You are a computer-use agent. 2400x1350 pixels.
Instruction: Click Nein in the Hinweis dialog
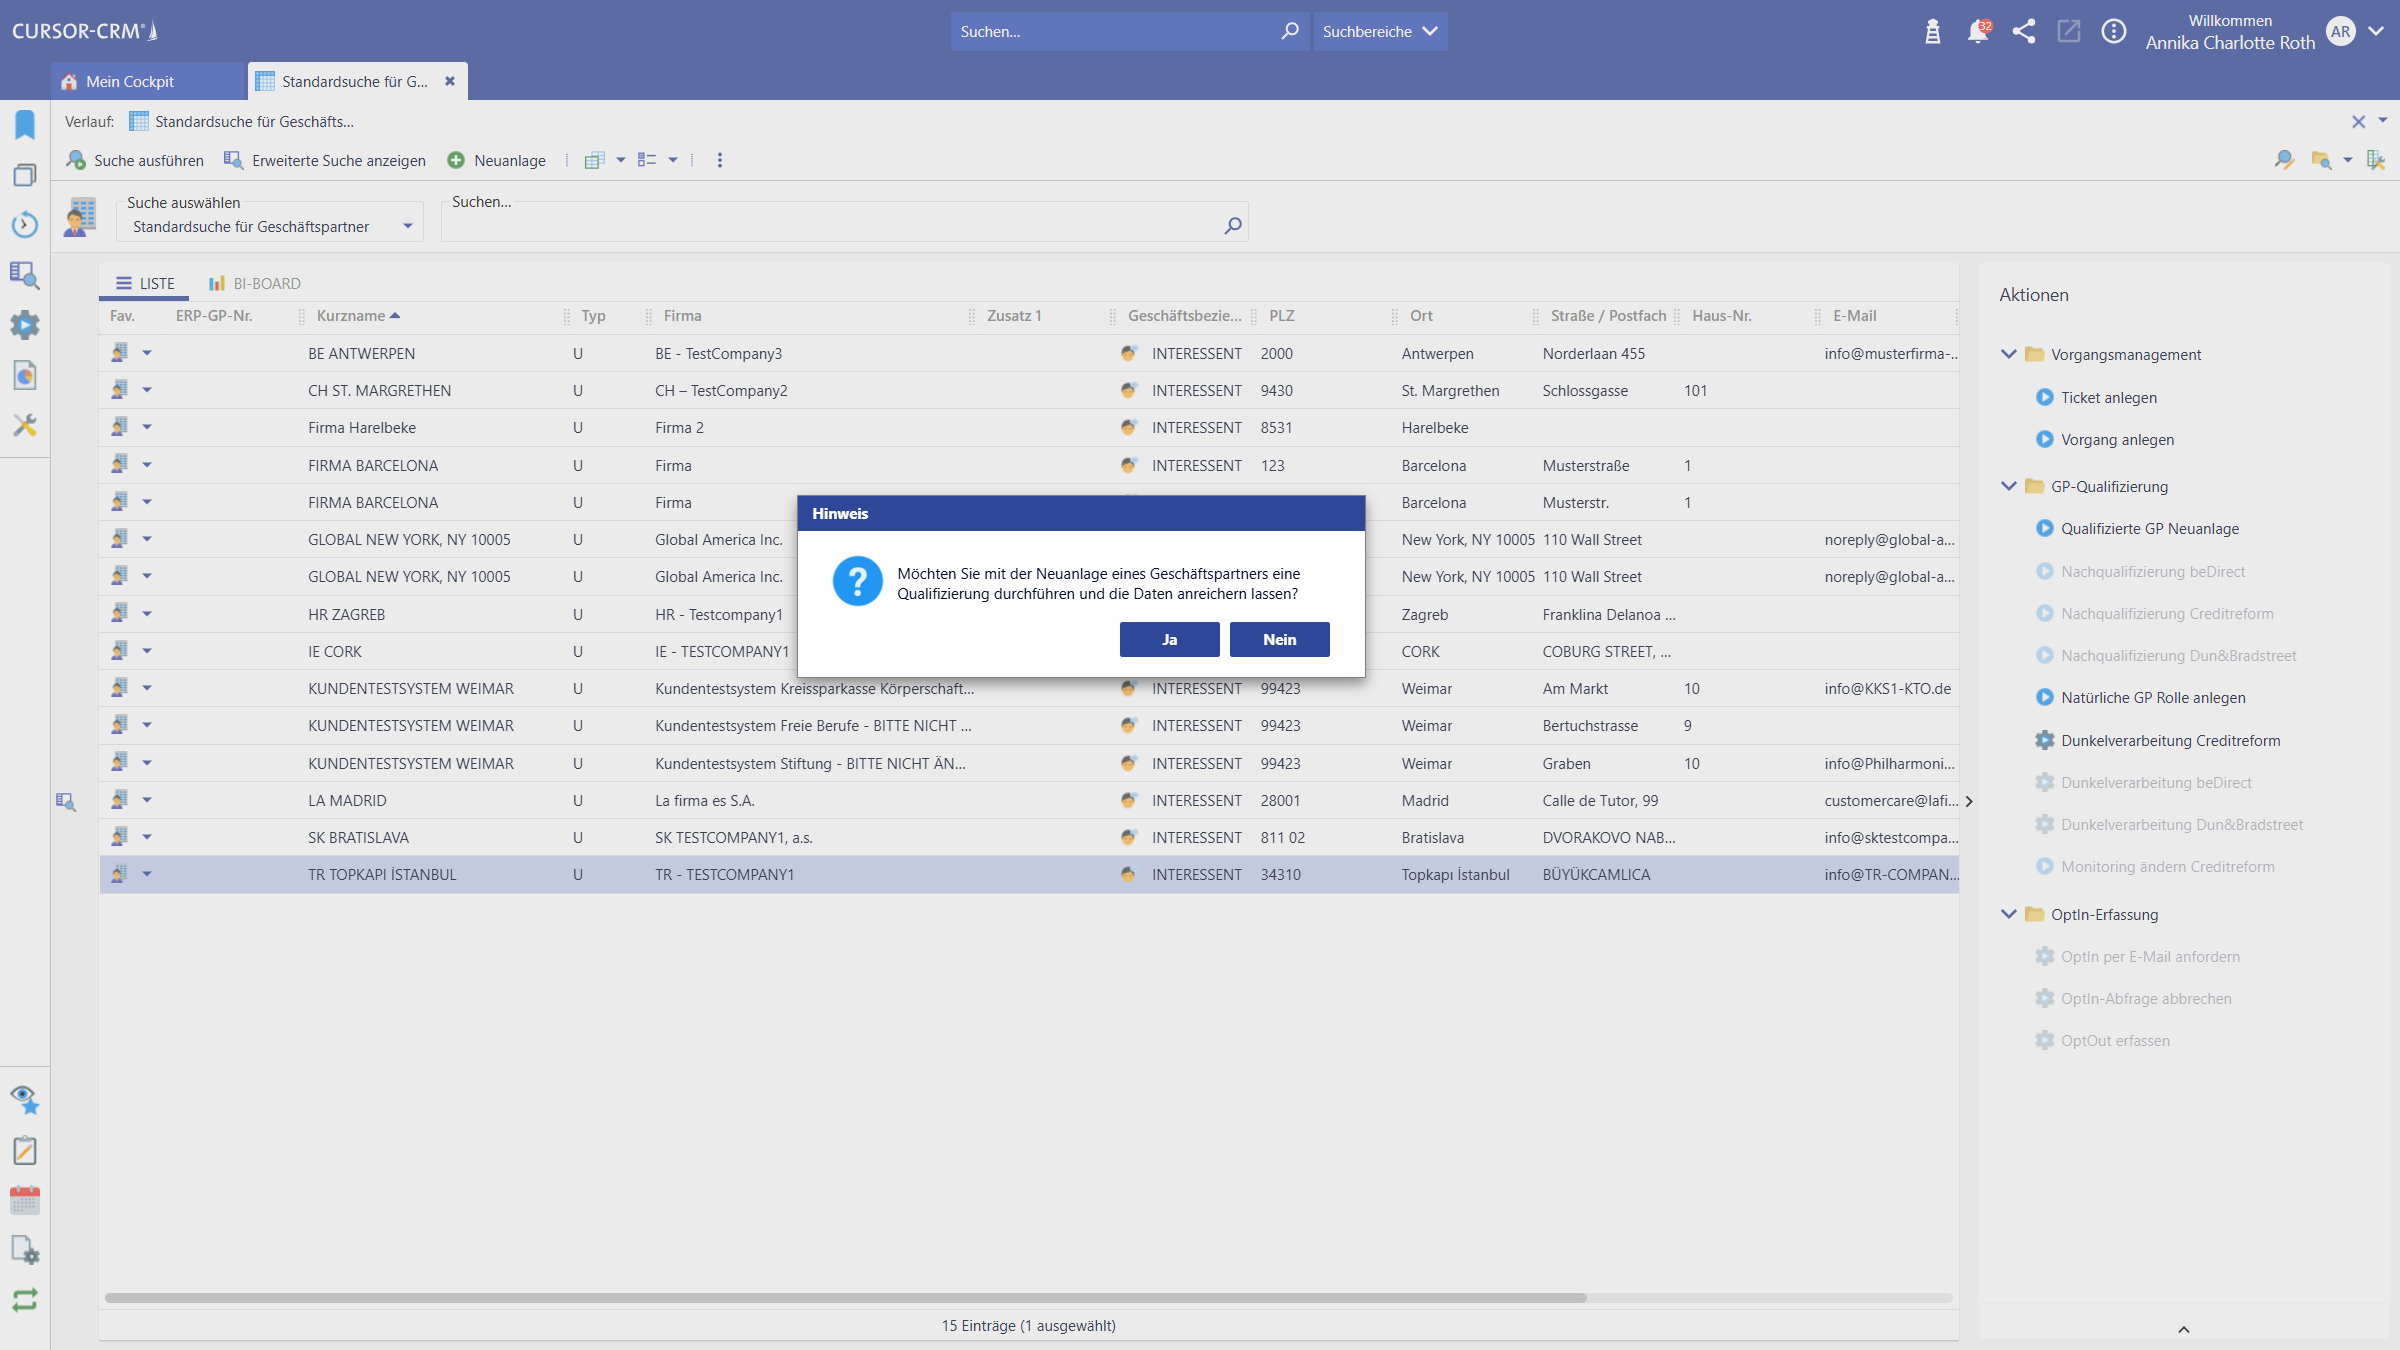pos(1279,639)
